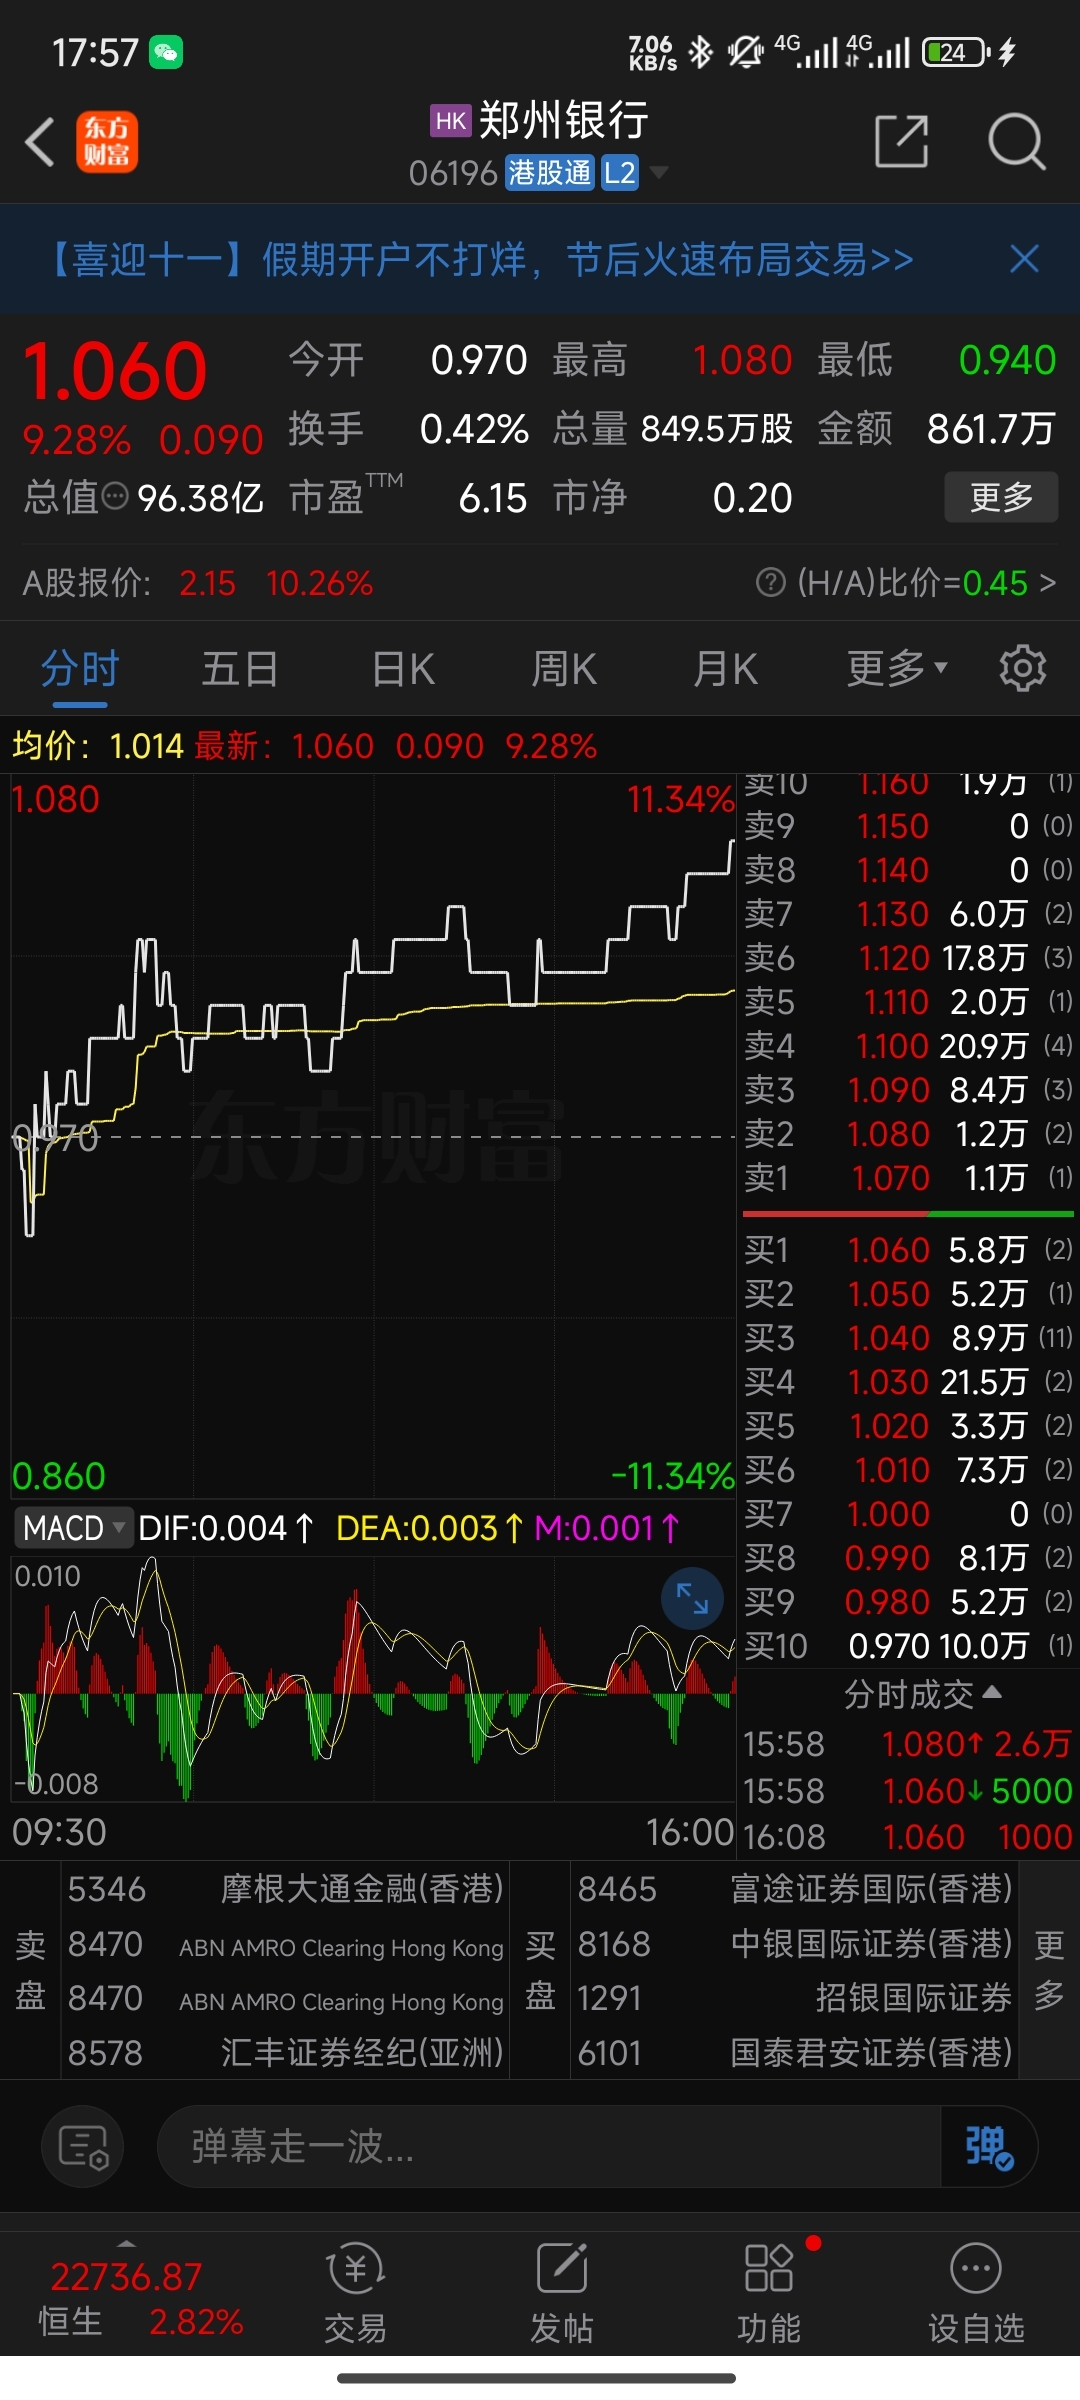Open the H/A 比价 0.45 link
Image resolution: width=1080 pixels, height=2400 pixels.
(906, 582)
